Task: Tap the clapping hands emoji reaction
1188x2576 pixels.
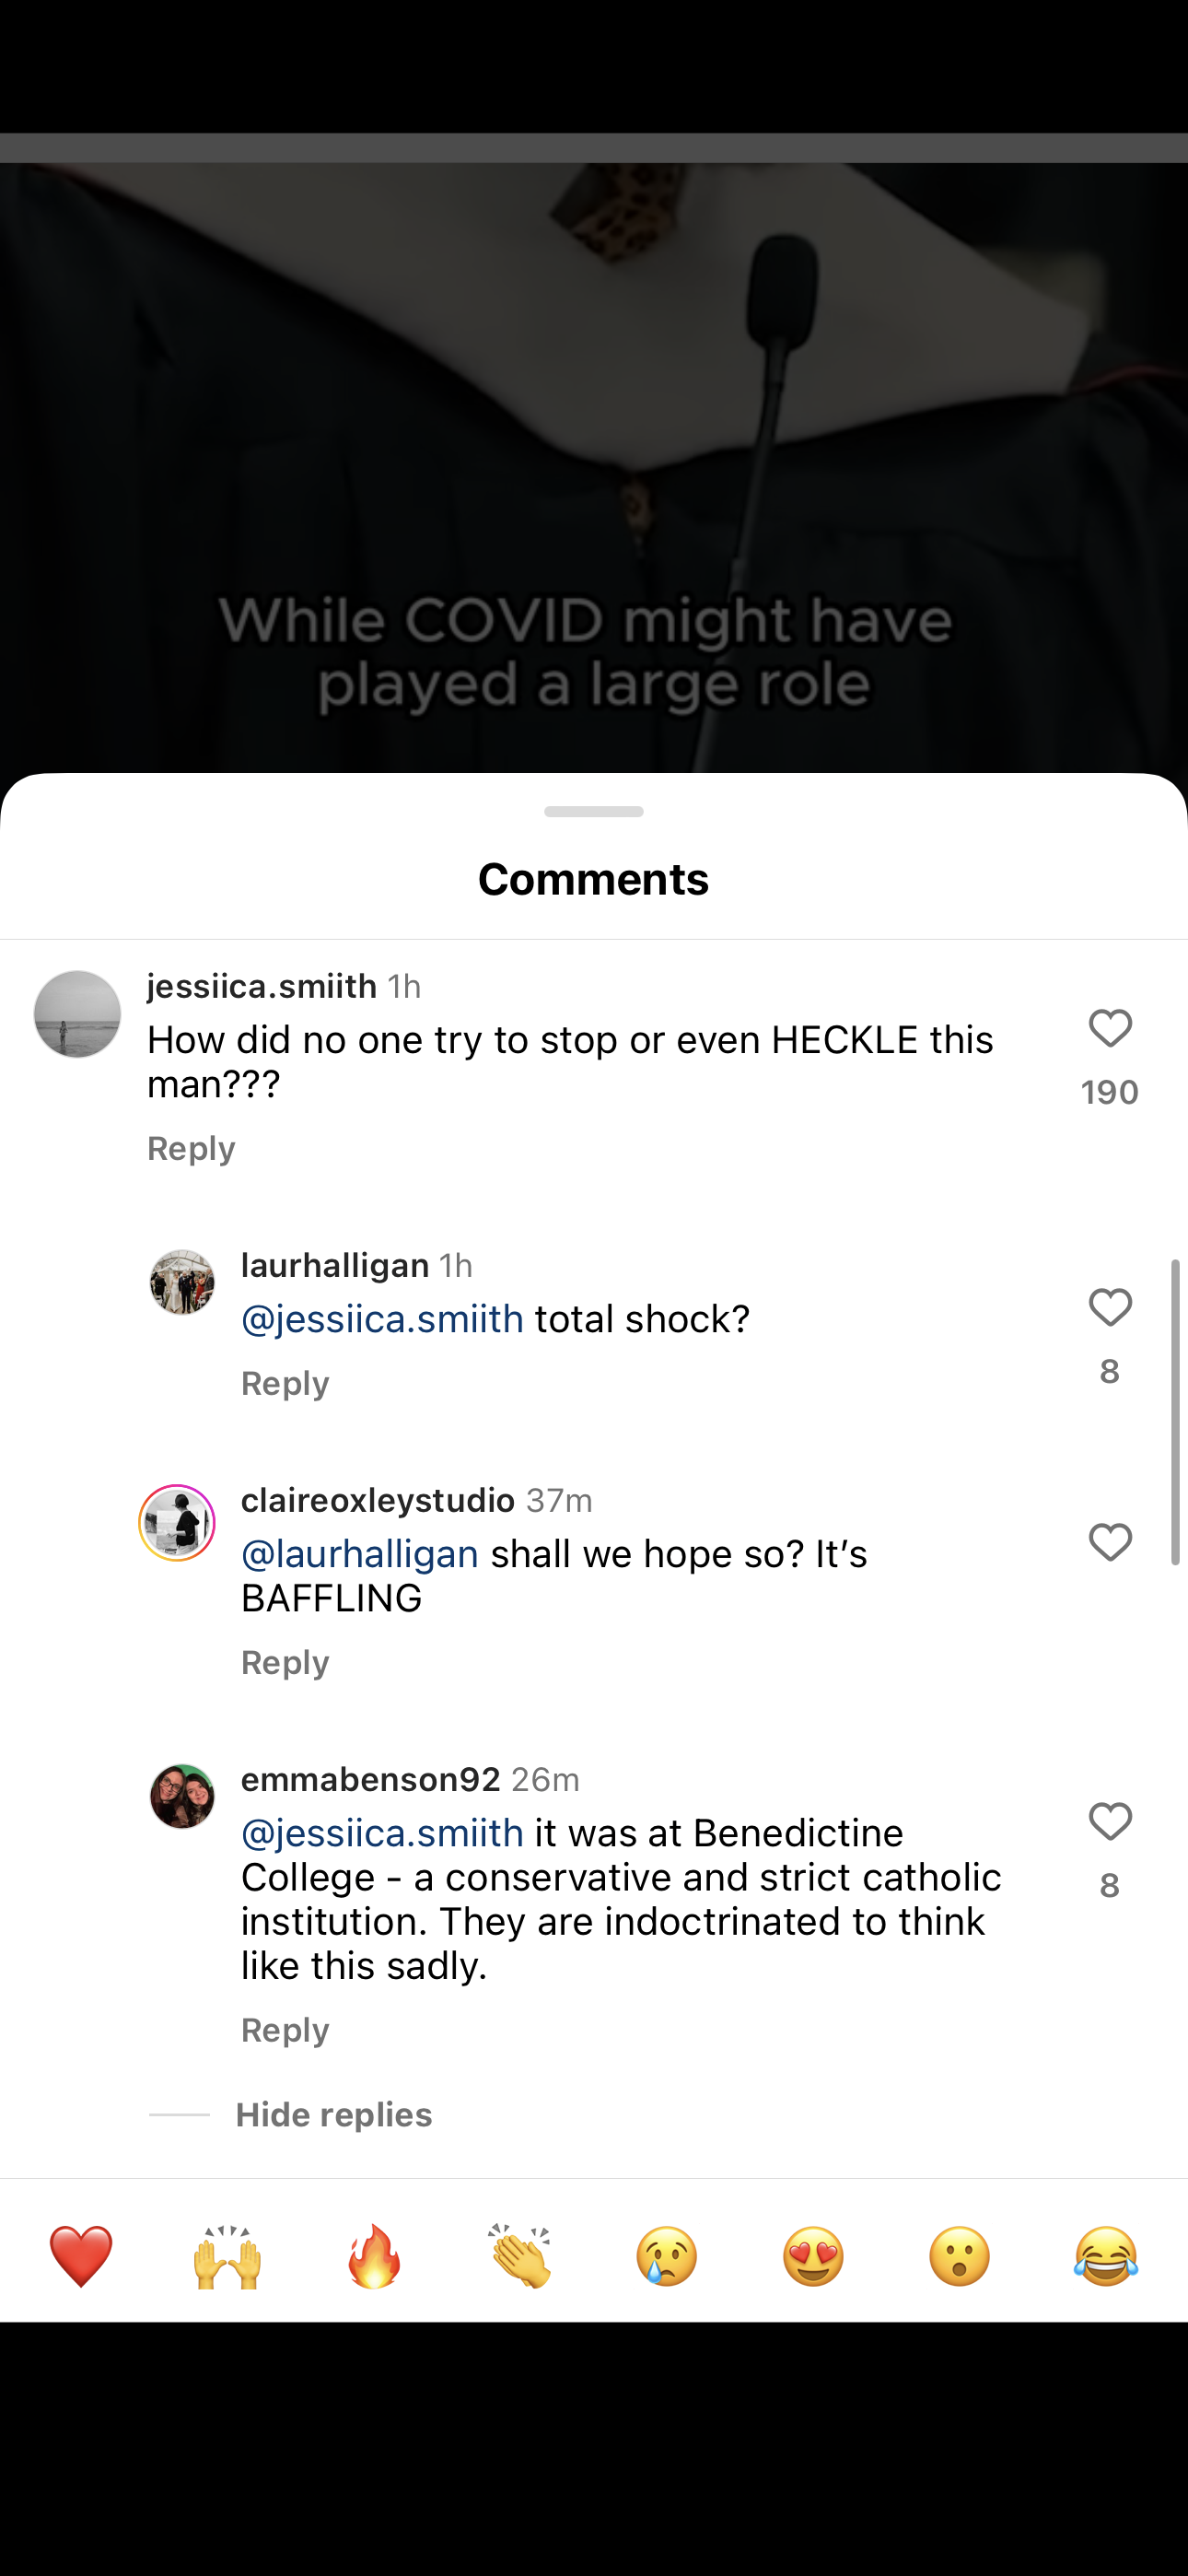Action: point(520,2256)
